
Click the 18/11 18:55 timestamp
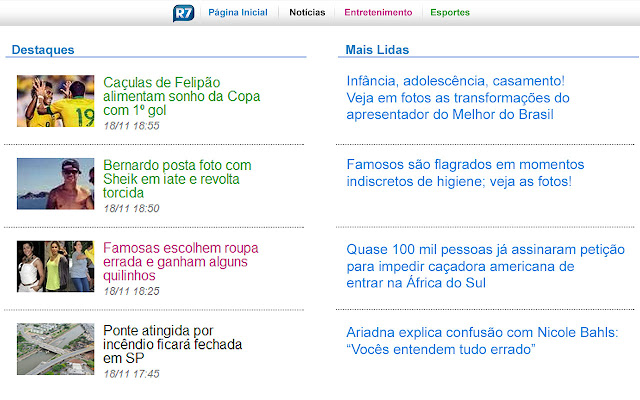[131, 126]
